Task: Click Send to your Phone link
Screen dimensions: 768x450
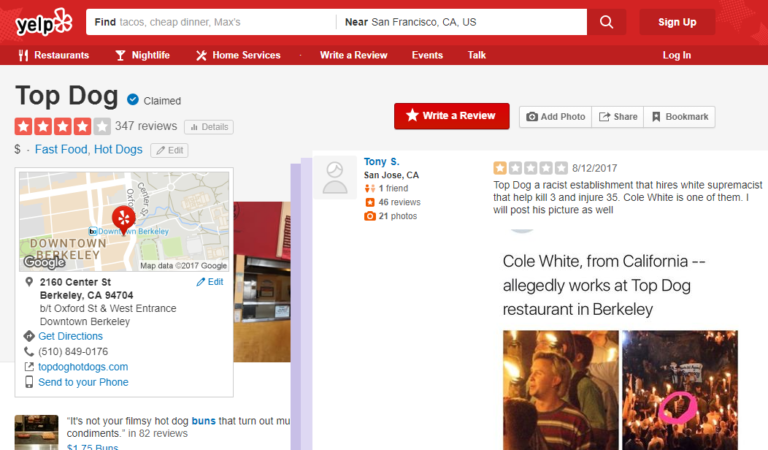Action: tap(83, 382)
